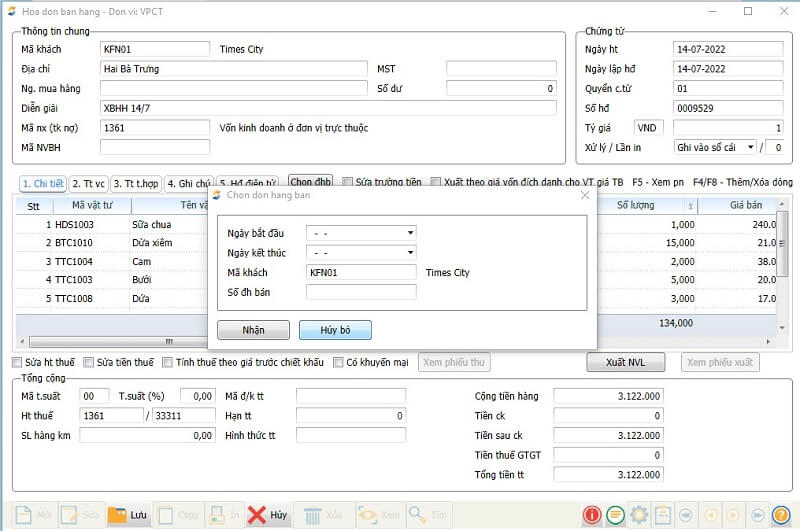Switch to the 2. Tt vc tab
This screenshot has height=531, width=800.
tap(88, 184)
